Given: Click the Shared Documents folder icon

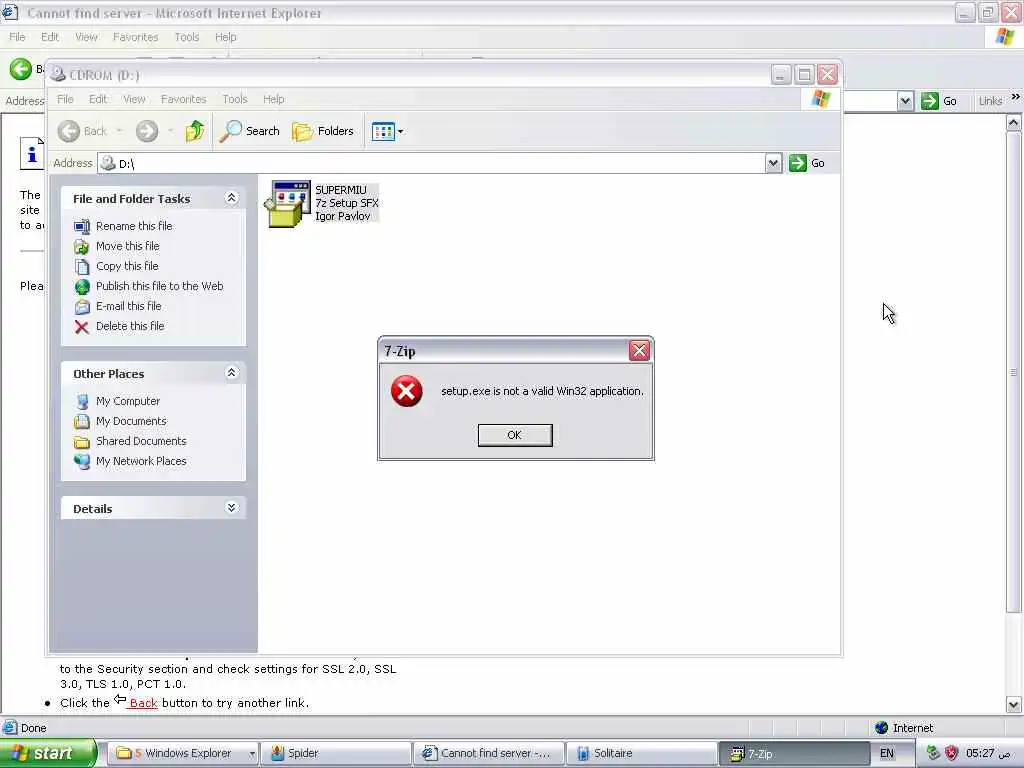Looking at the screenshot, I should click(82, 442).
